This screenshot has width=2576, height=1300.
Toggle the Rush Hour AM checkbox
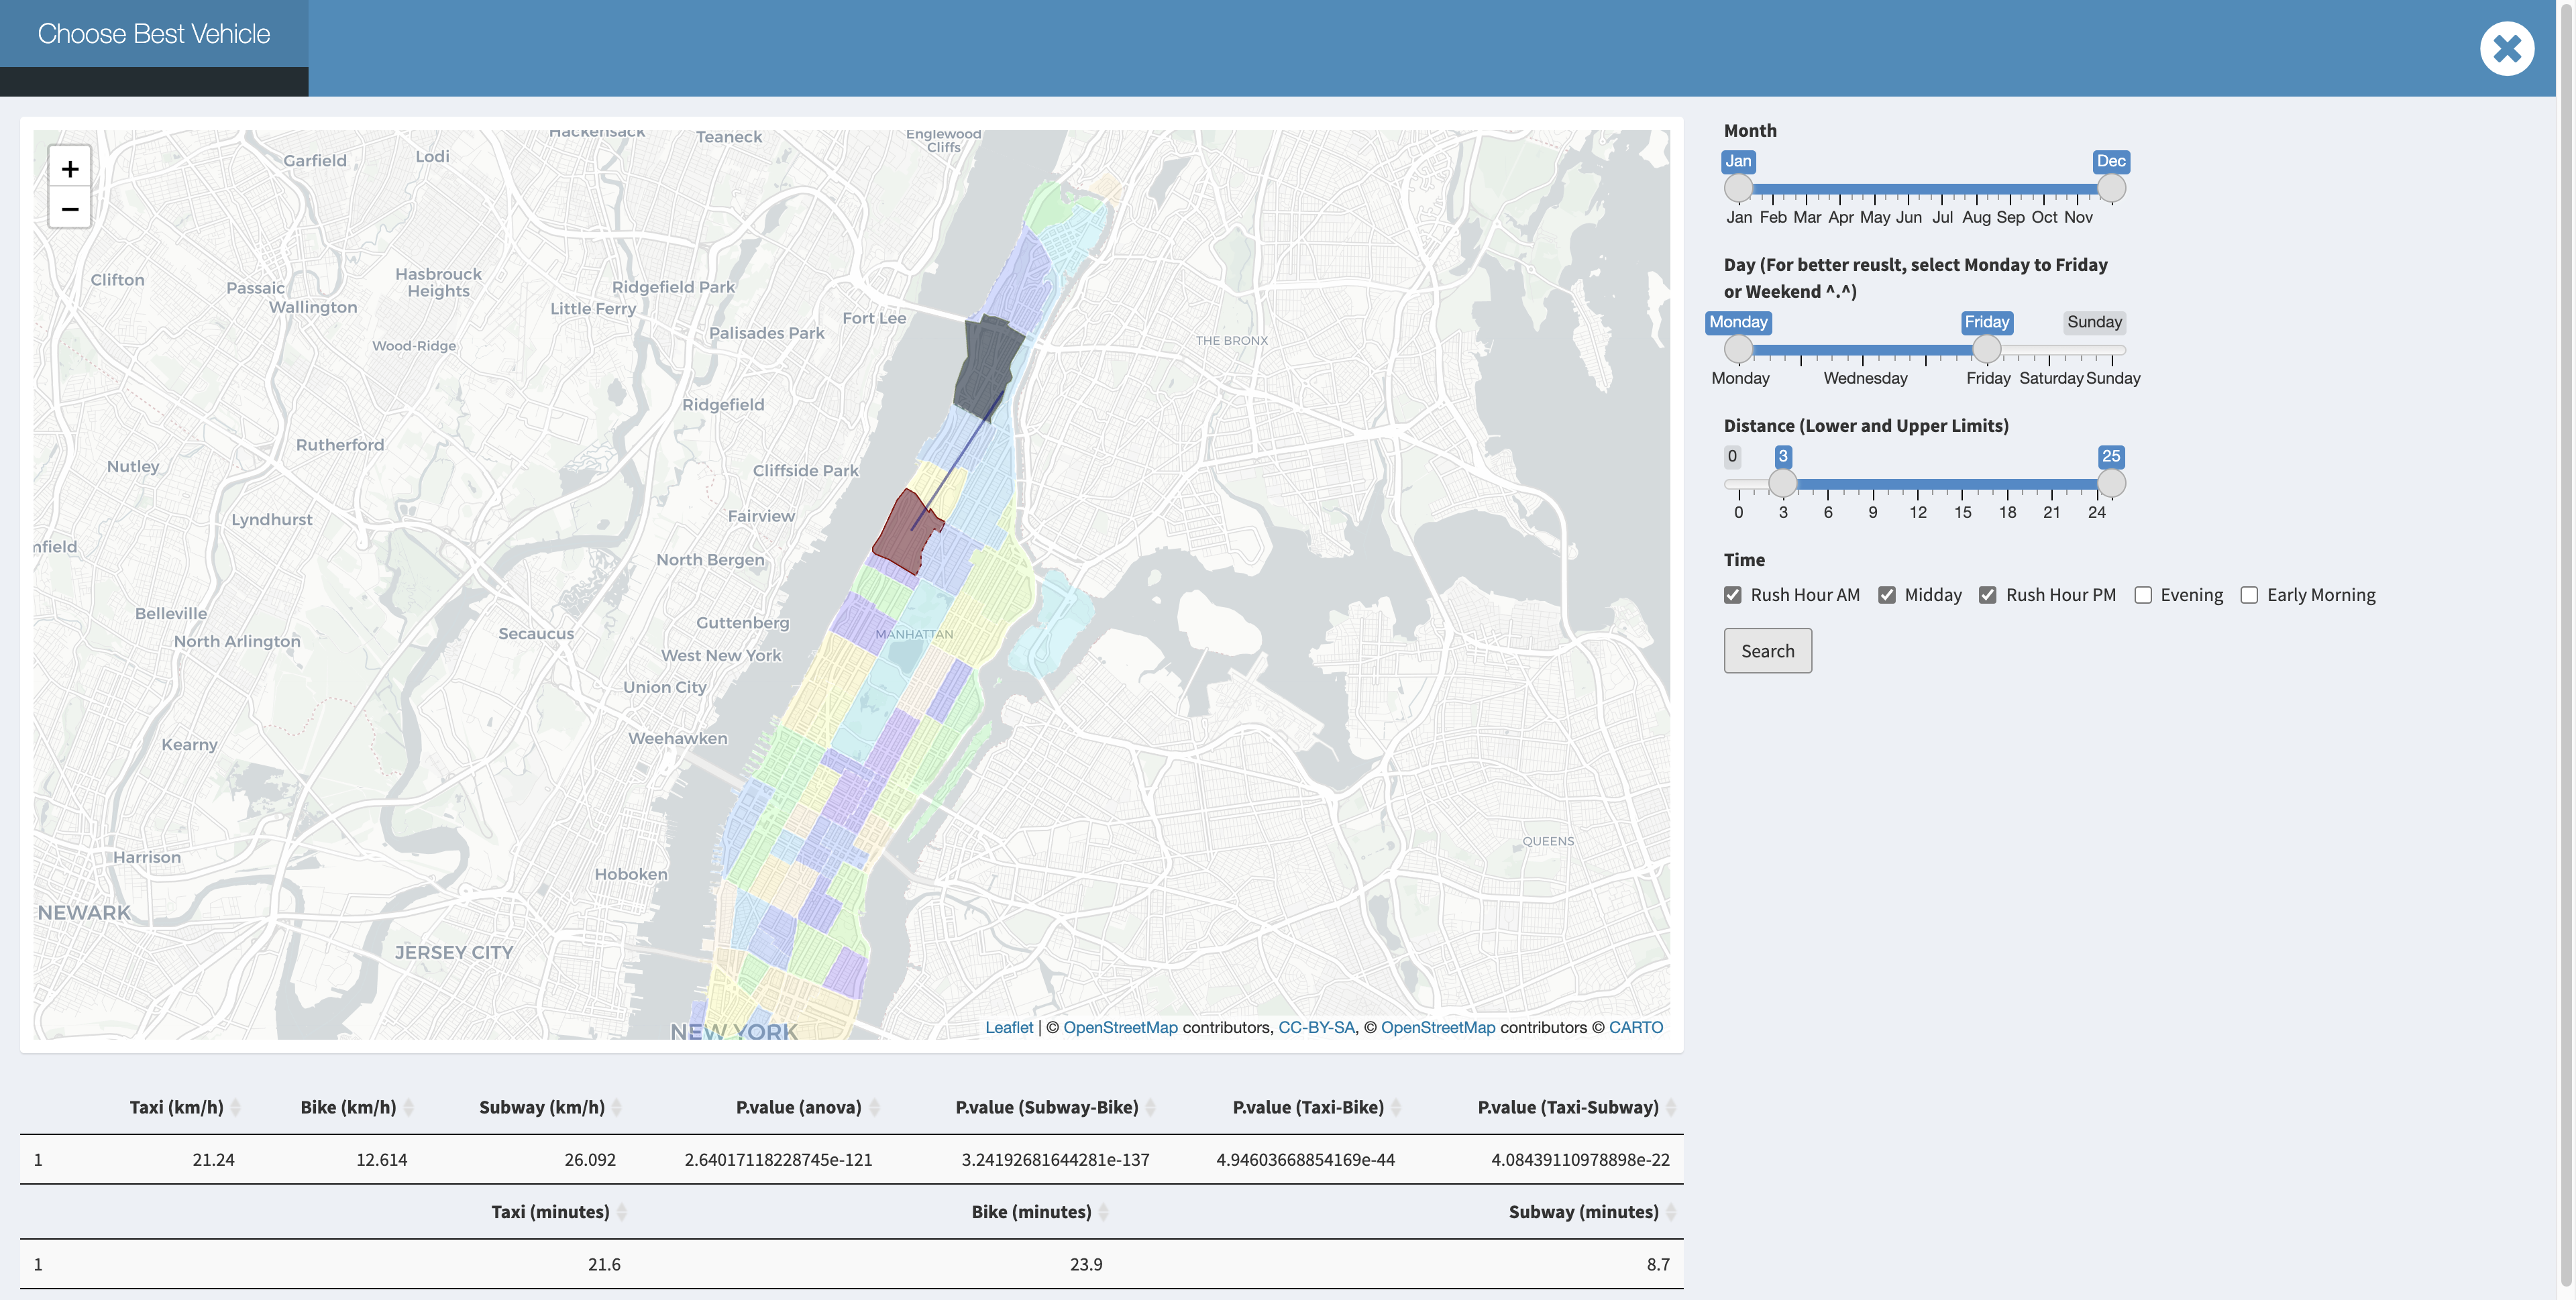pyautogui.click(x=1733, y=595)
